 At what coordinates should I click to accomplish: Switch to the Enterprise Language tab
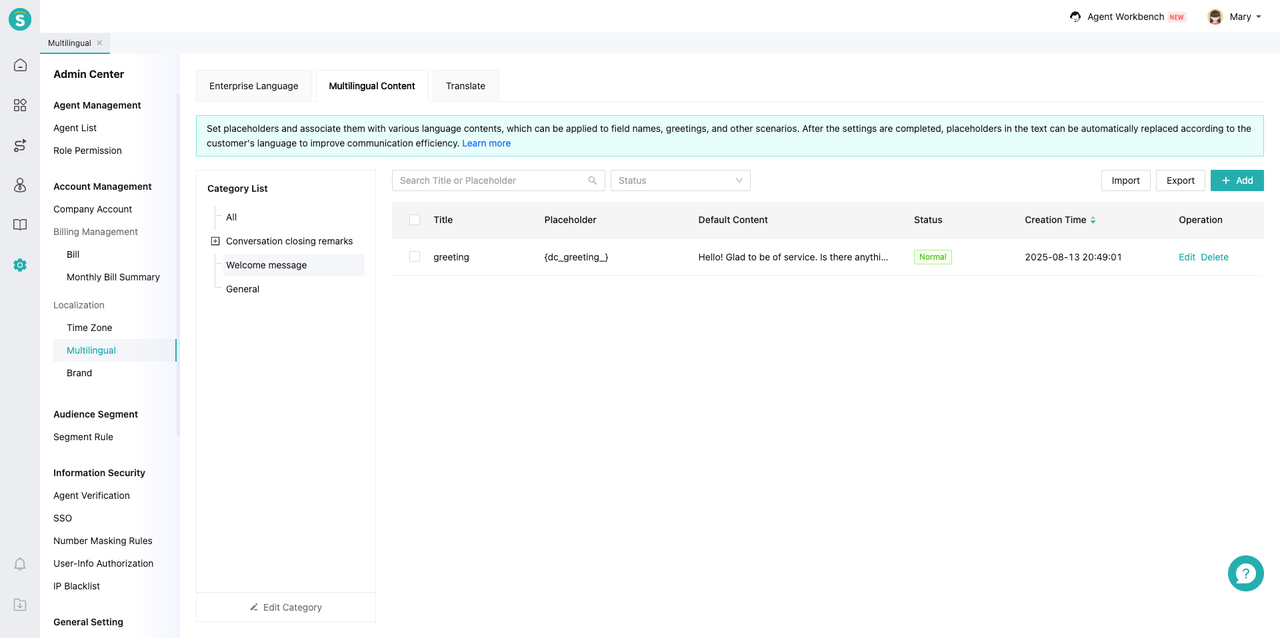click(254, 86)
